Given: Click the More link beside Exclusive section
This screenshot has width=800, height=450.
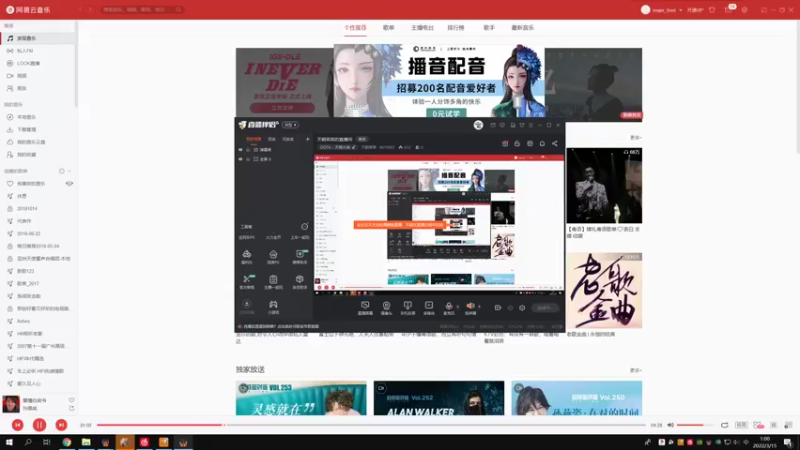Looking at the screenshot, I should coord(636,370).
